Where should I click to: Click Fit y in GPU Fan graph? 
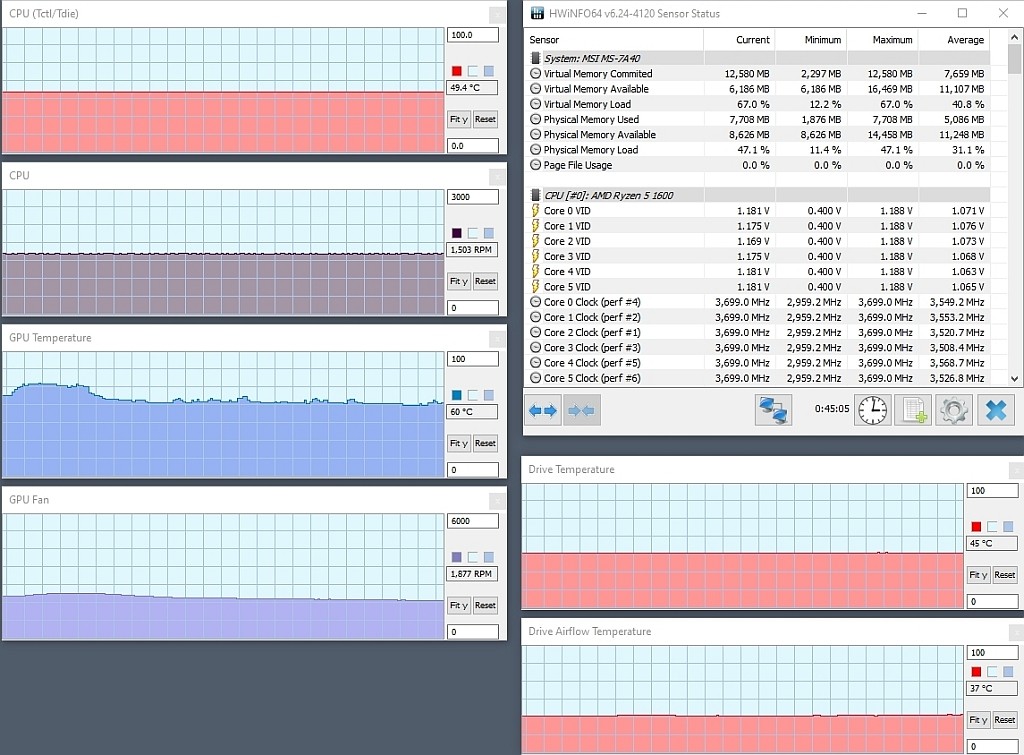point(458,605)
